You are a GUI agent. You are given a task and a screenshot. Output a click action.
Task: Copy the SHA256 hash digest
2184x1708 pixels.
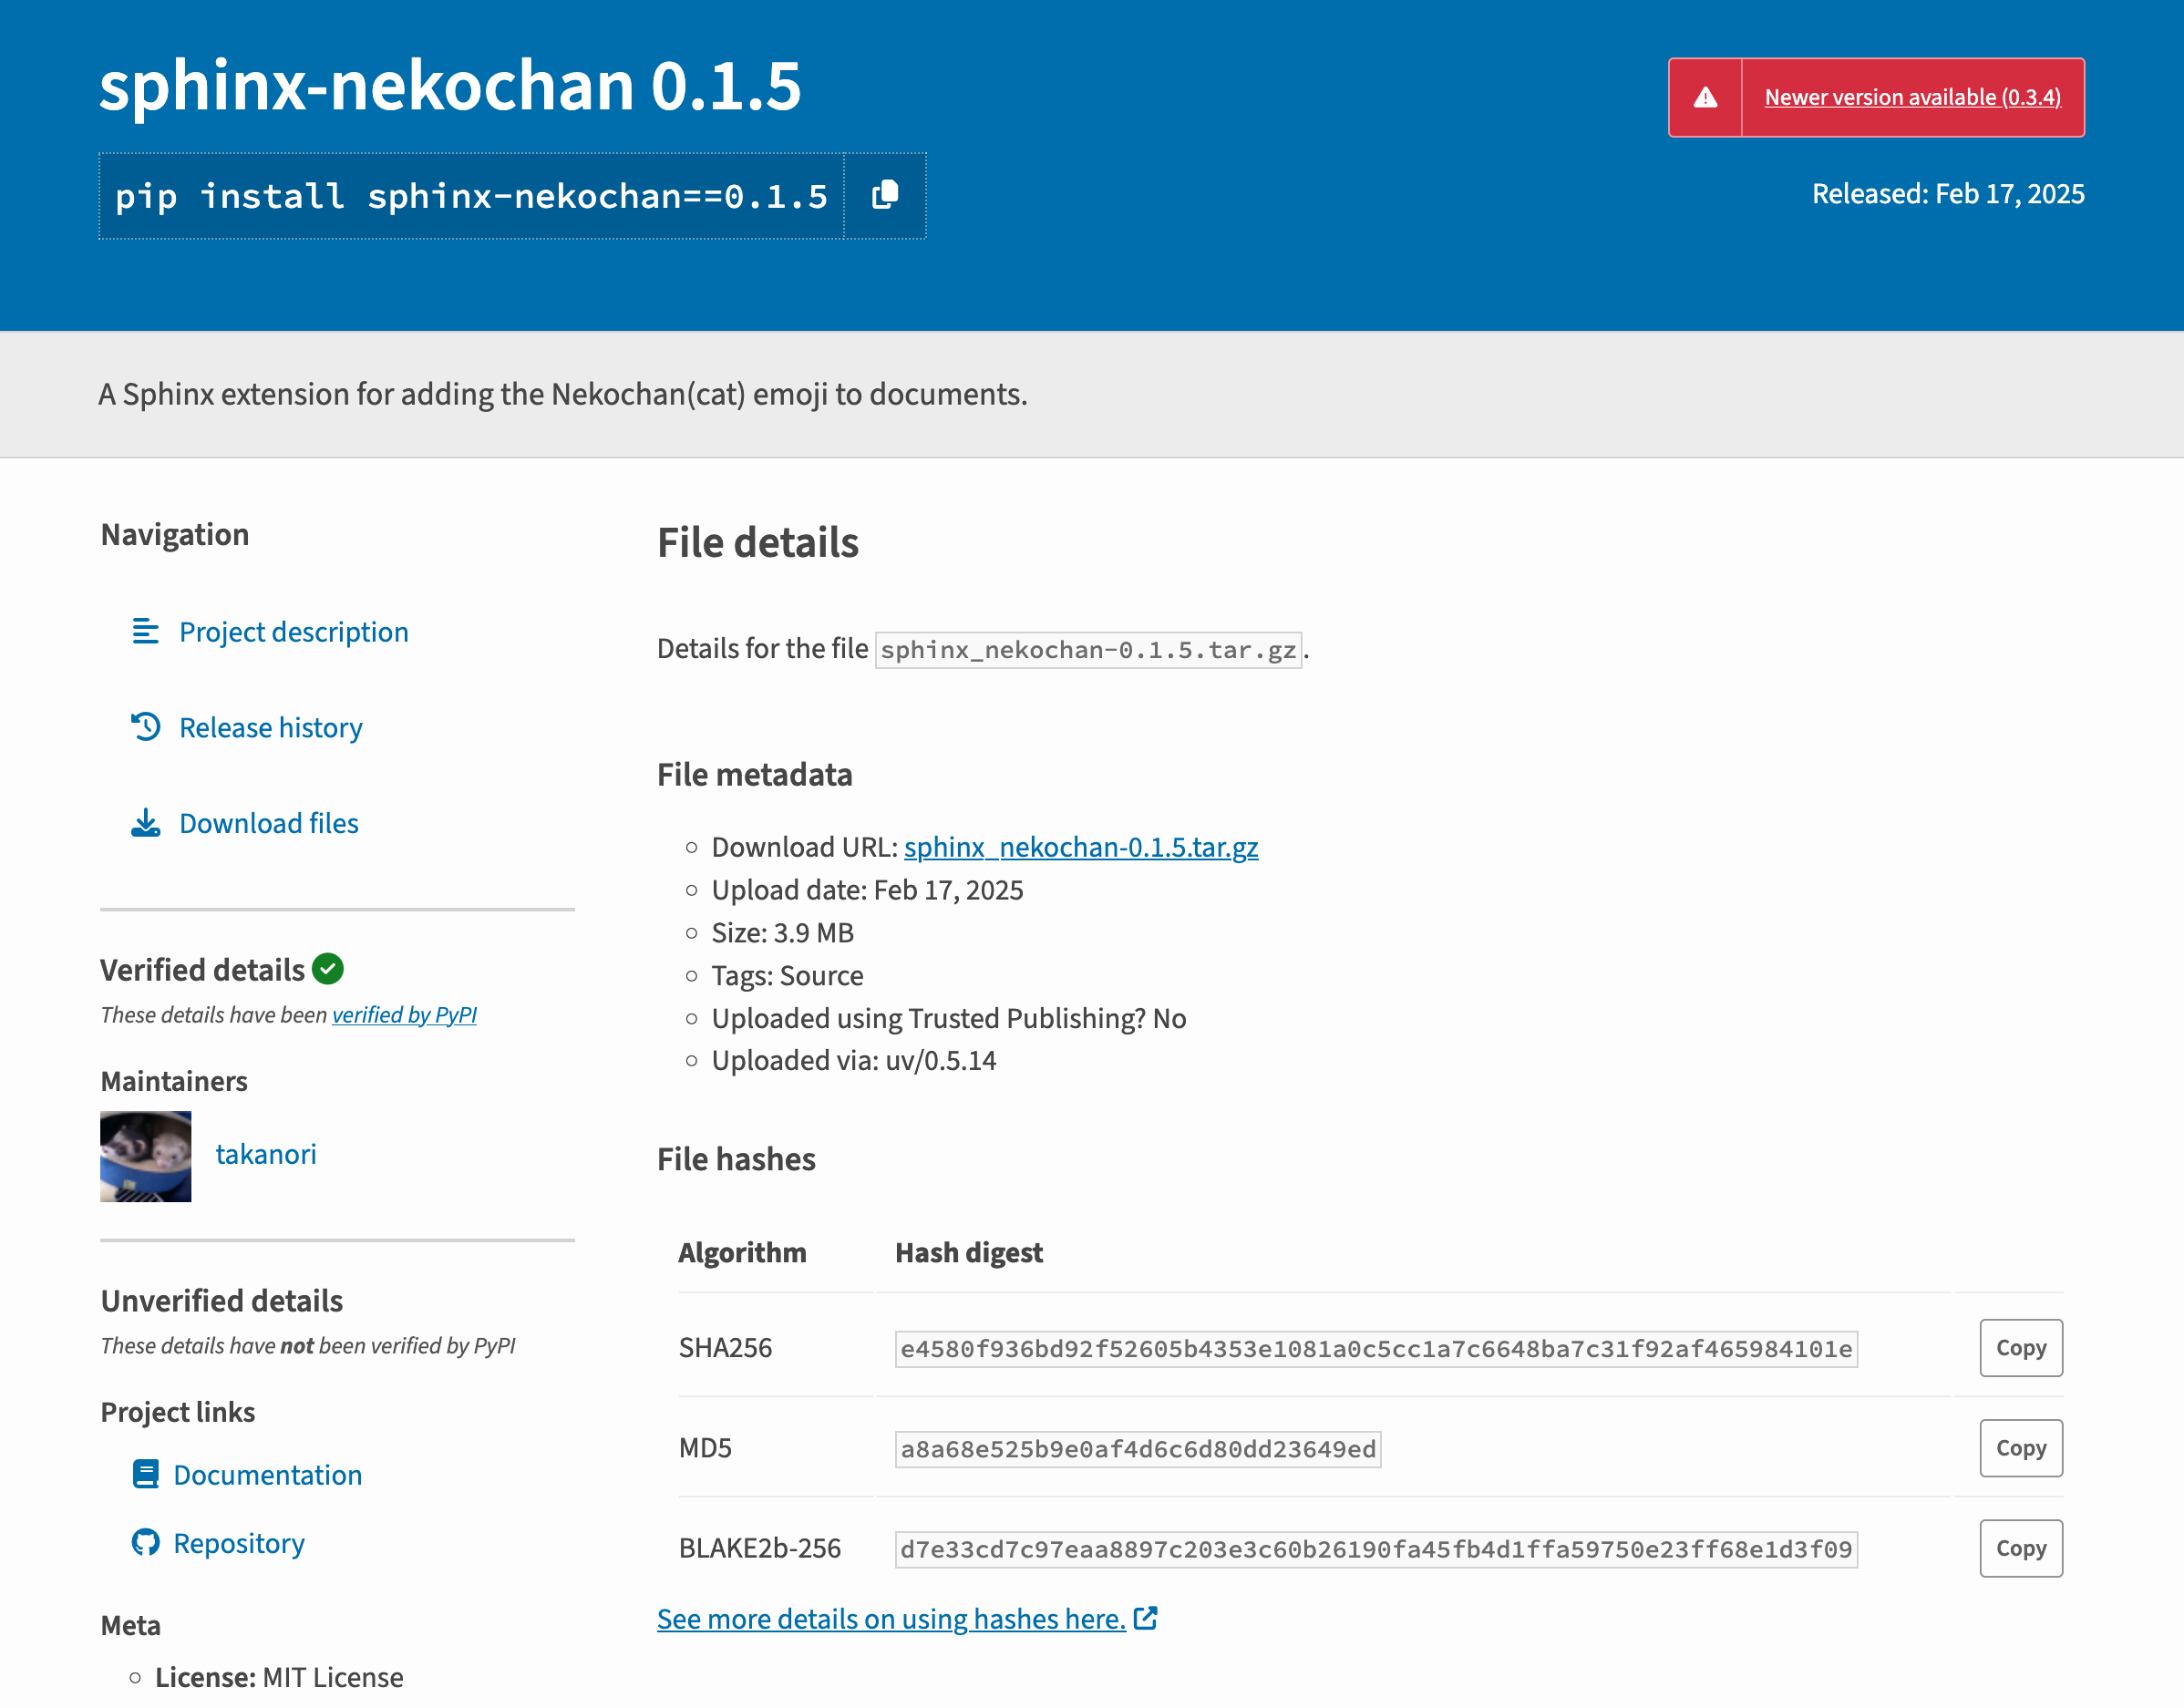pos(2020,1348)
